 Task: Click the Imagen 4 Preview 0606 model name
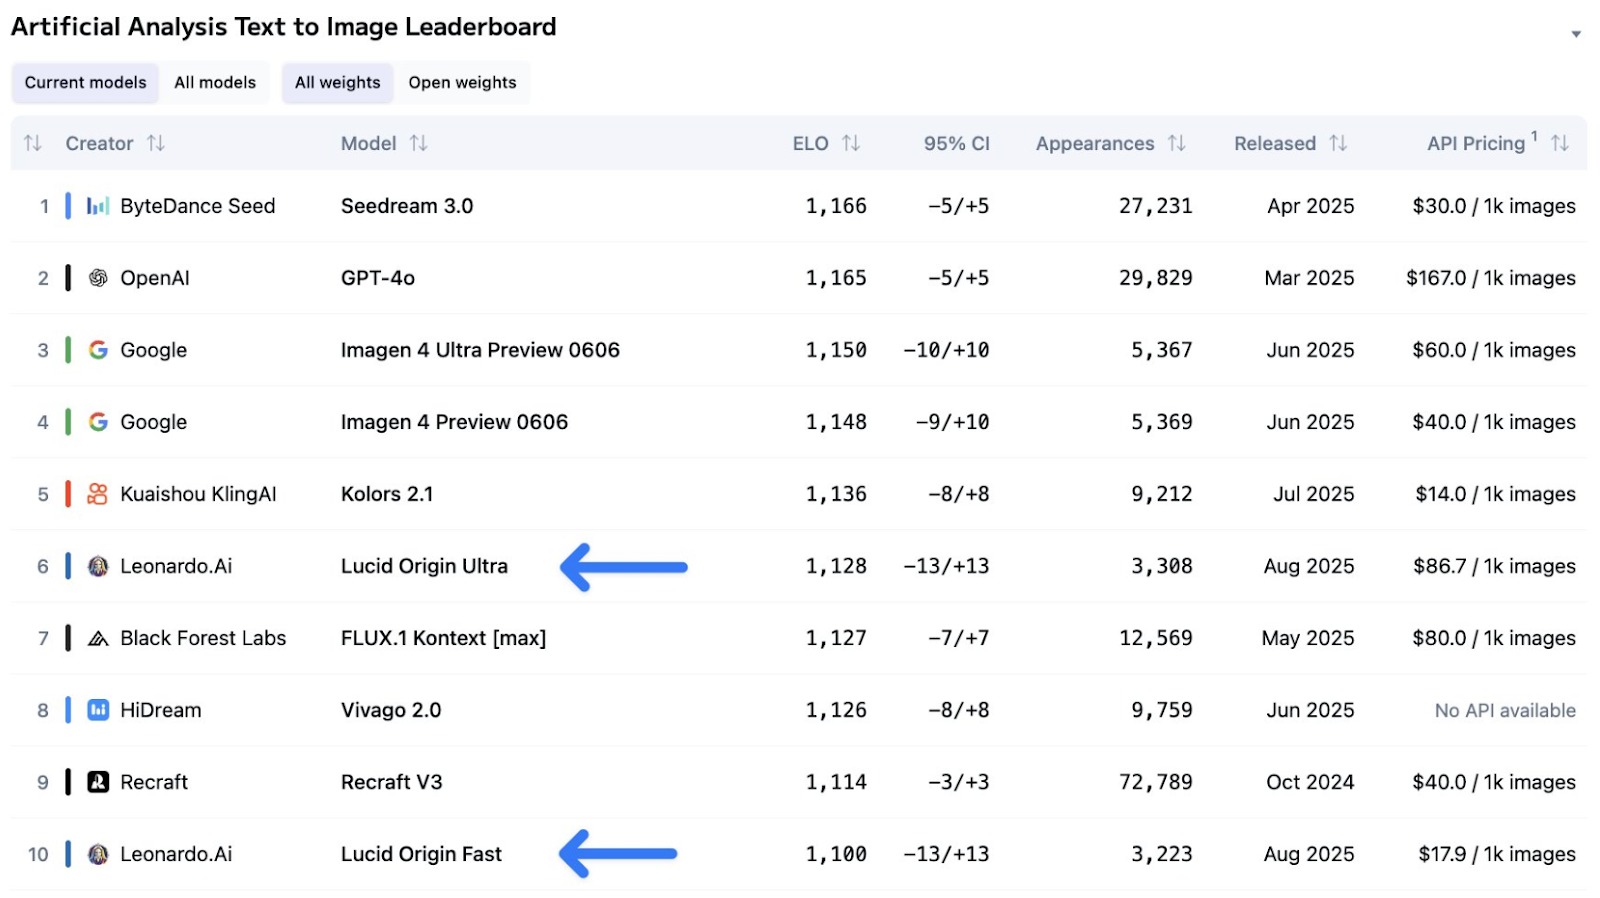[x=454, y=422]
